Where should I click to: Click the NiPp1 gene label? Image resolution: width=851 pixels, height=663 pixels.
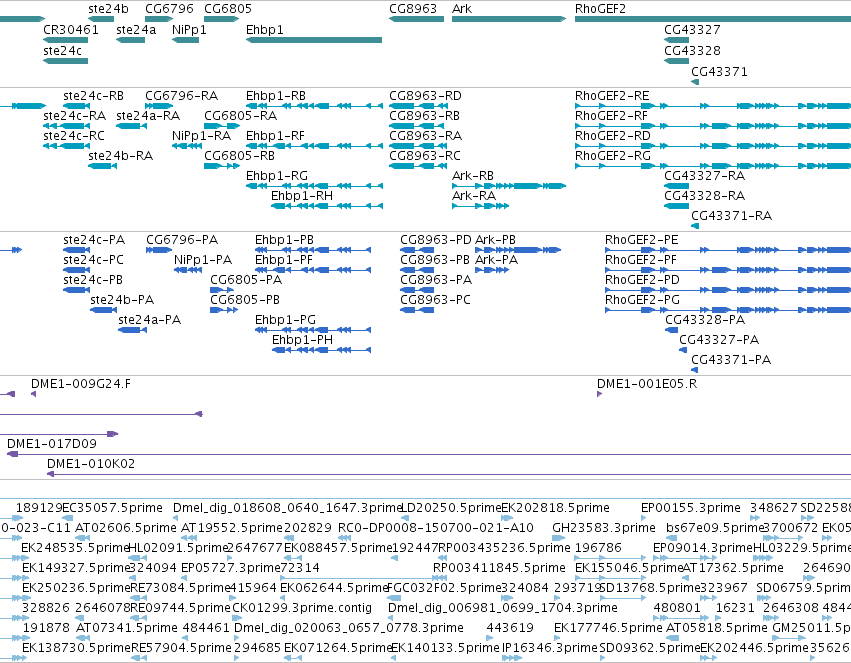[x=189, y=29]
